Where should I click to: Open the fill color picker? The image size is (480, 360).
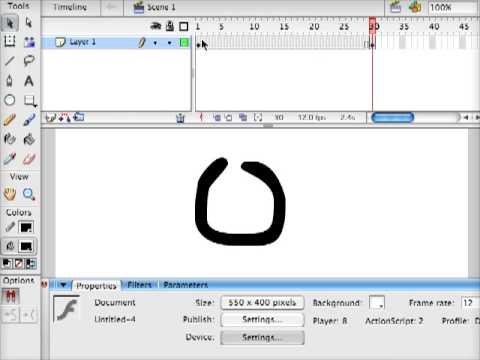click(26, 246)
